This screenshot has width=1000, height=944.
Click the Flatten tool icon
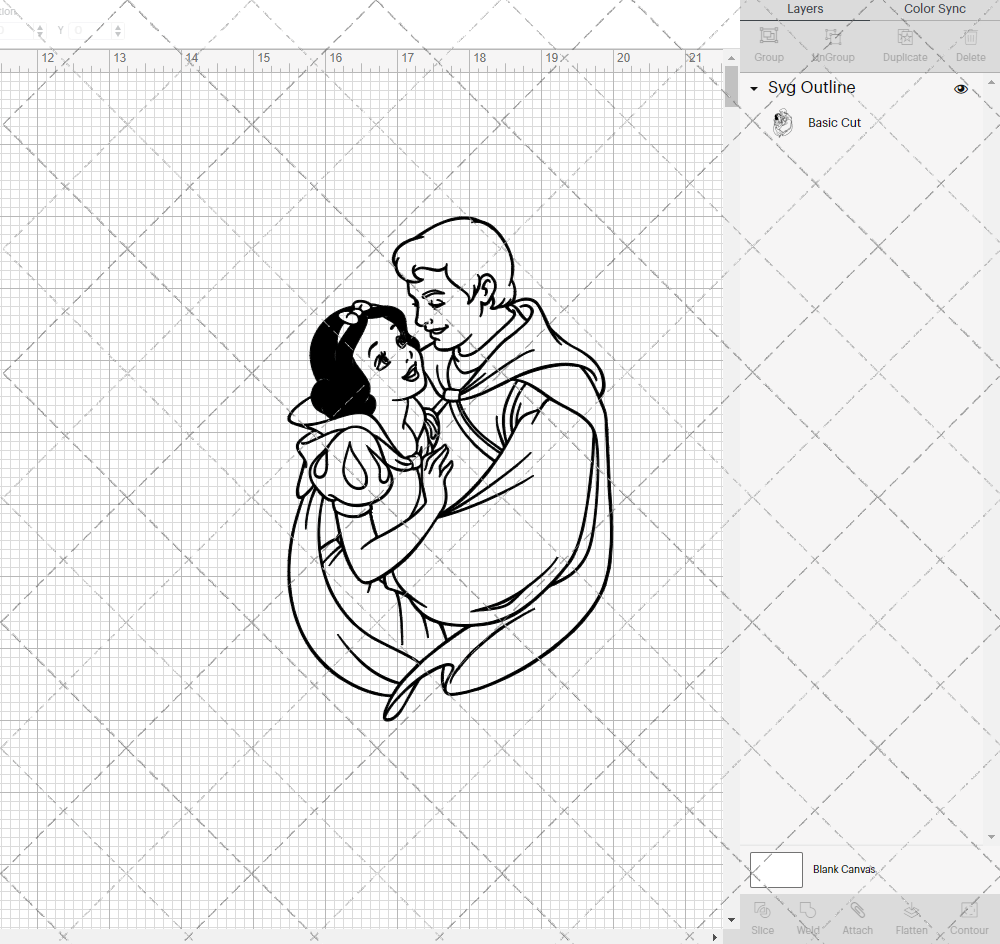pos(911,910)
